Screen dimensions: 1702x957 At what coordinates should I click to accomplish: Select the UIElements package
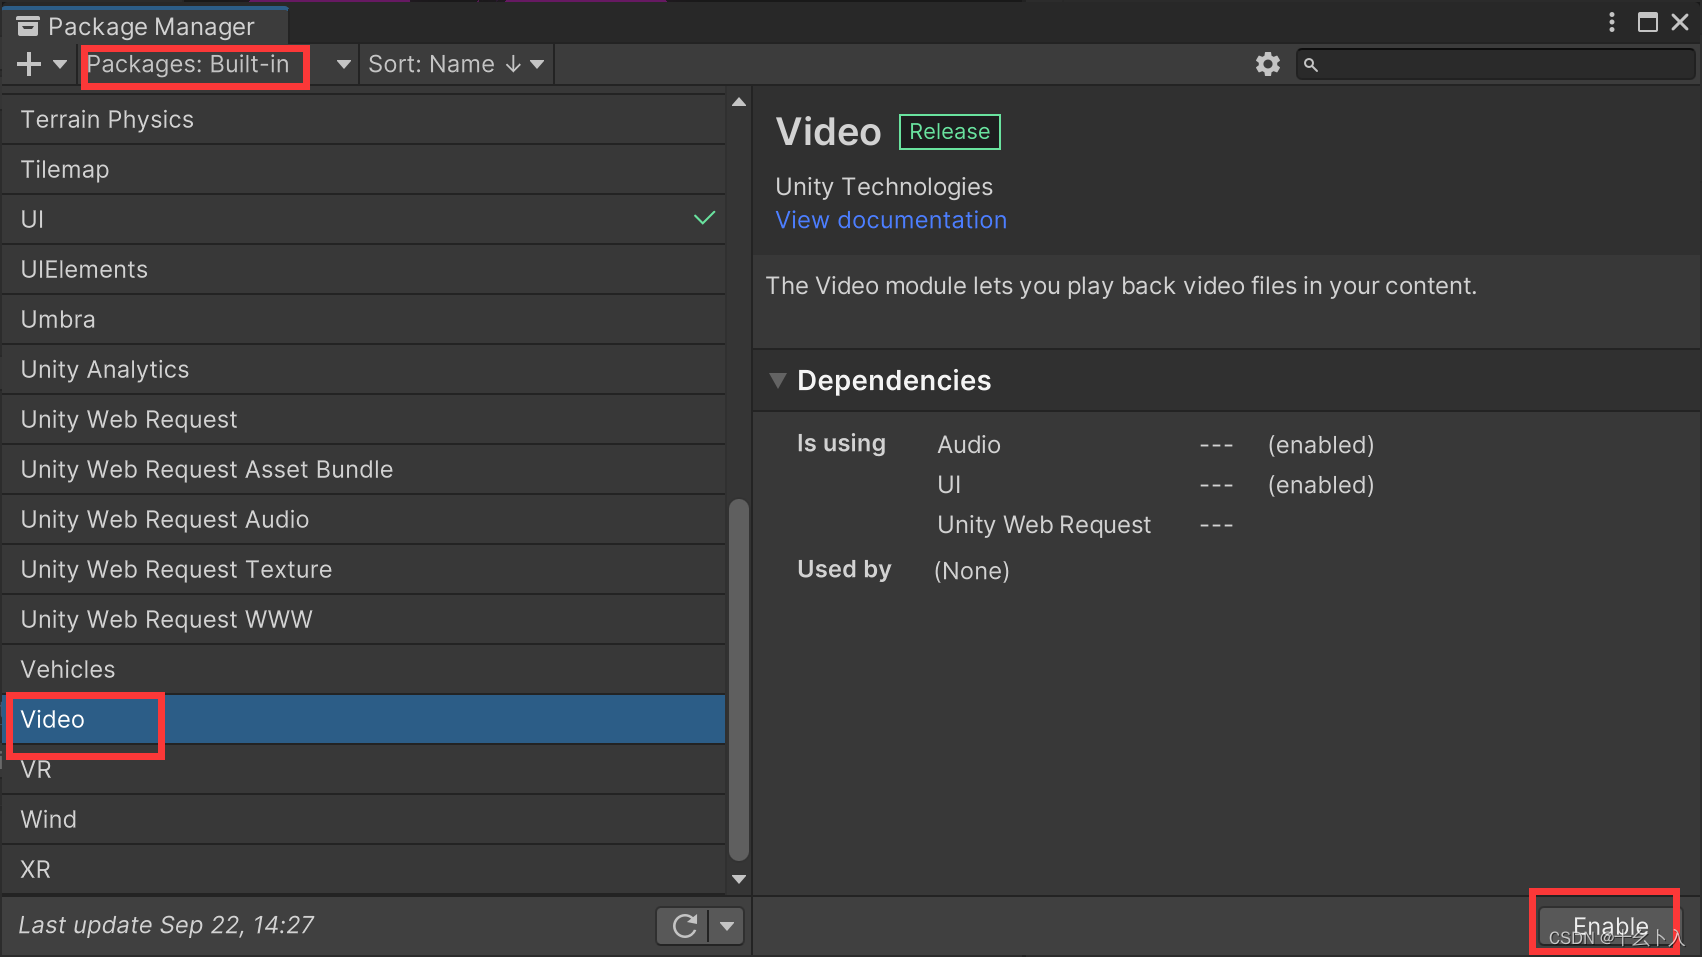tap(364, 269)
